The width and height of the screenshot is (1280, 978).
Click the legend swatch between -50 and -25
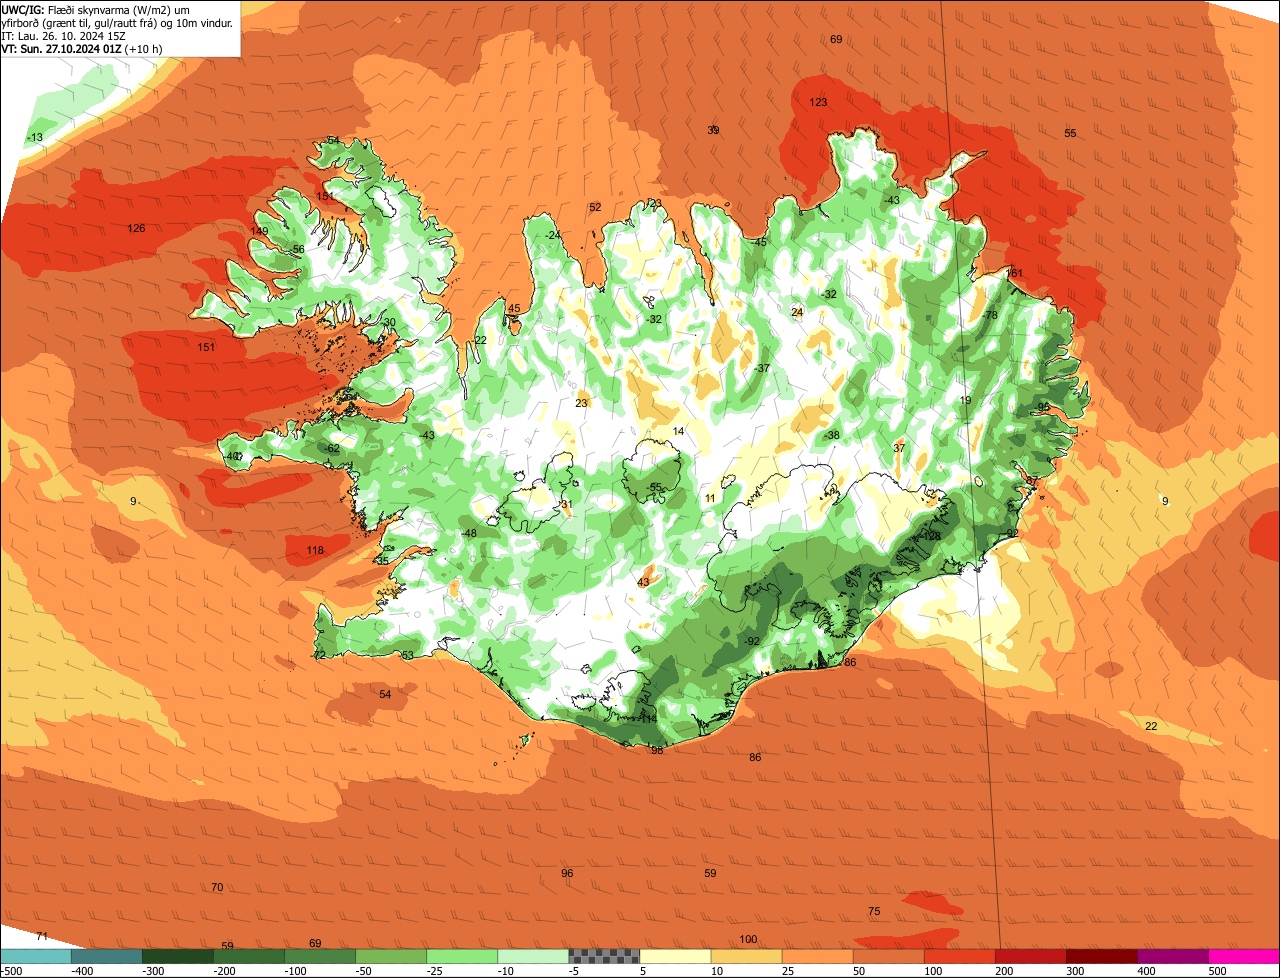pos(391,956)
